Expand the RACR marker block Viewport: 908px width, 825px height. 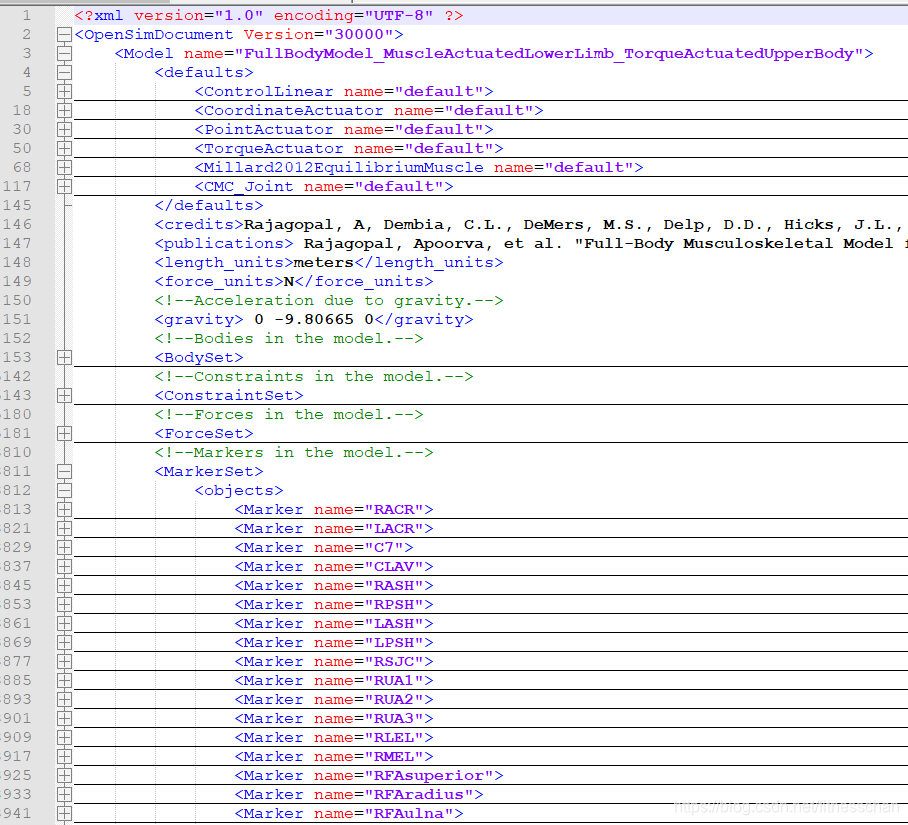pos(64,509)
